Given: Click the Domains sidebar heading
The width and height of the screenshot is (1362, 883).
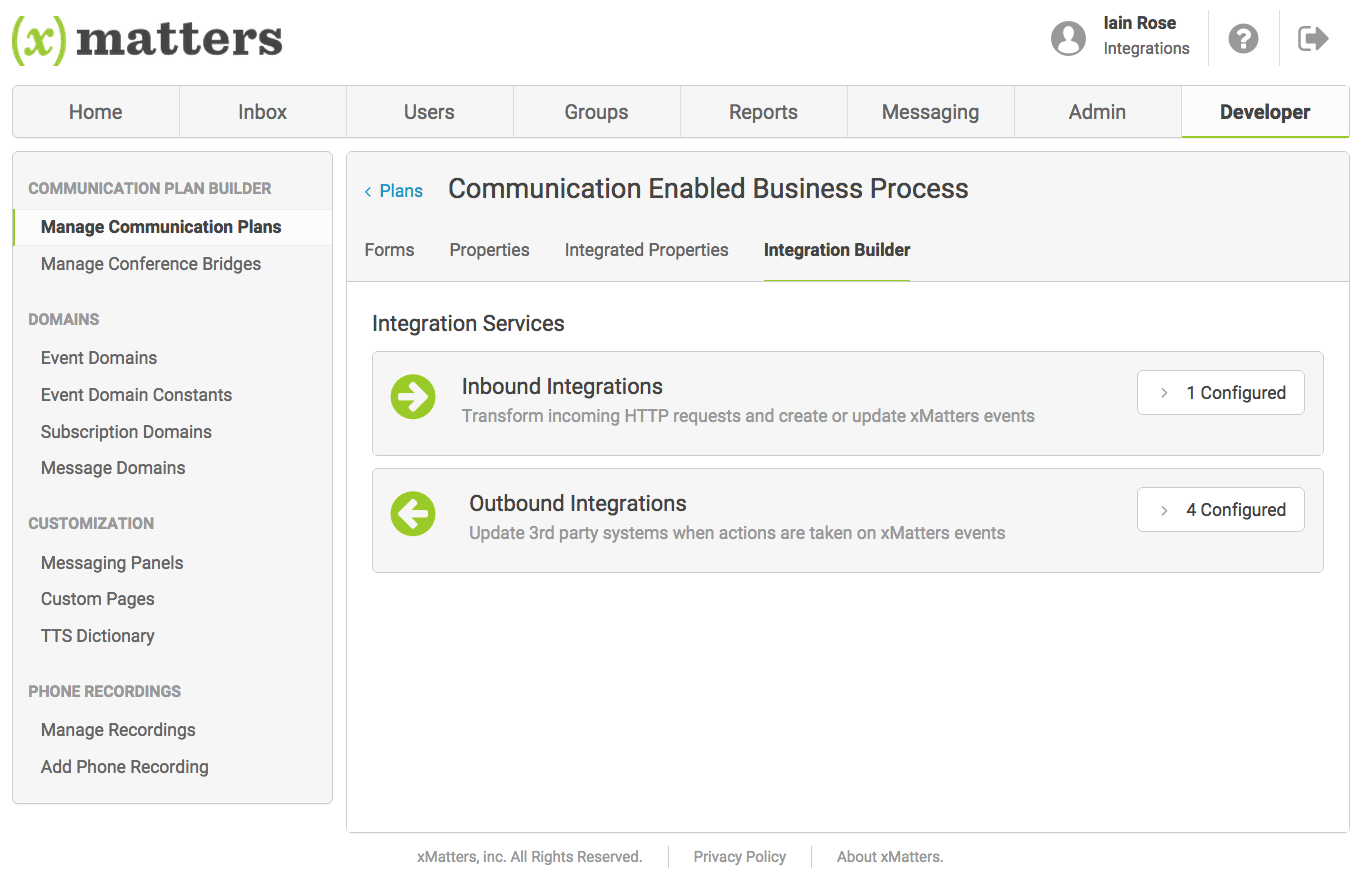Looking at the screenshot, I should [x=64, y=320].
